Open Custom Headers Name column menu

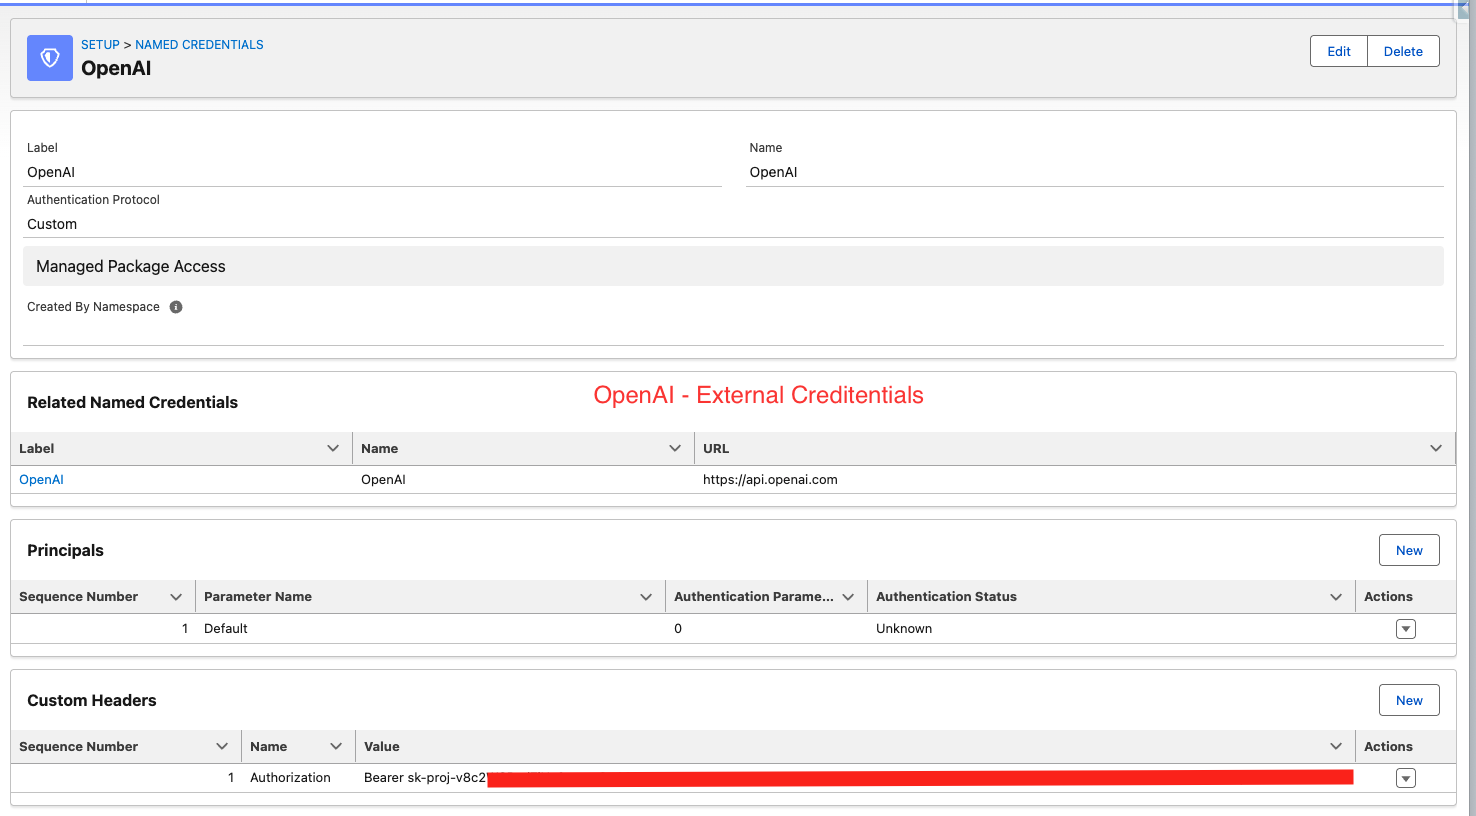pyautogui.click(x=336, y=746)
